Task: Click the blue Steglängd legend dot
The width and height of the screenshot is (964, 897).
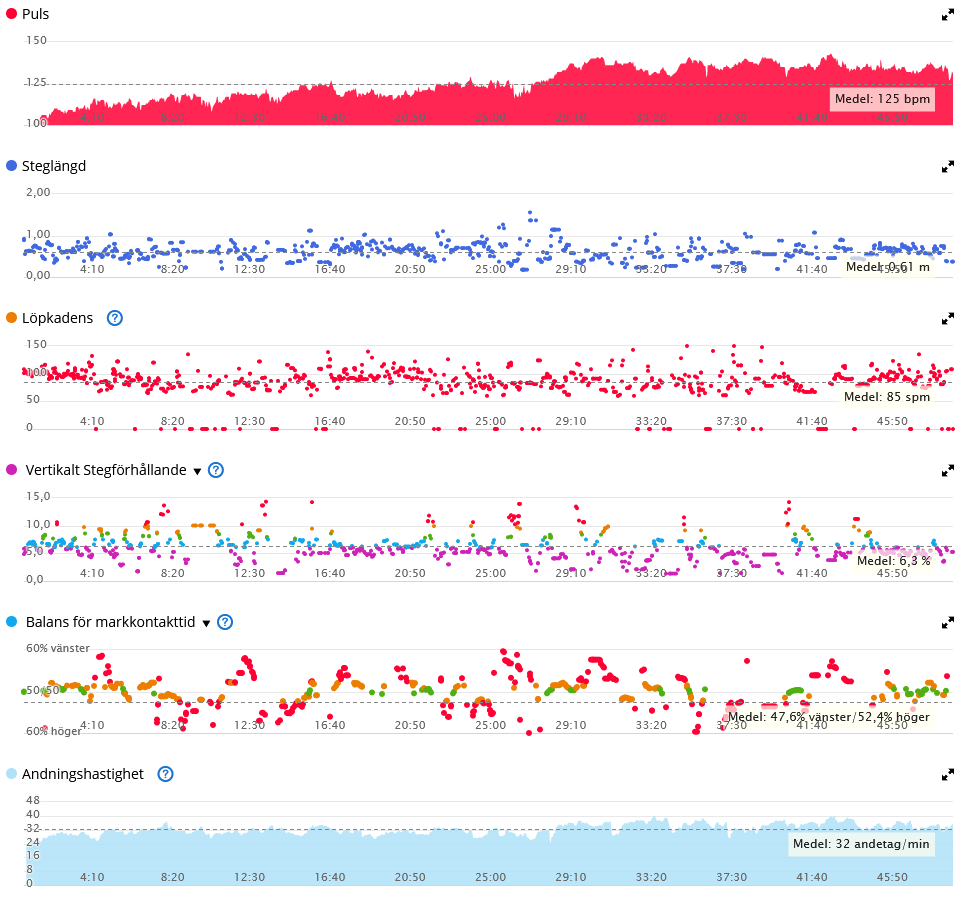Action: (x=11, y=165)
